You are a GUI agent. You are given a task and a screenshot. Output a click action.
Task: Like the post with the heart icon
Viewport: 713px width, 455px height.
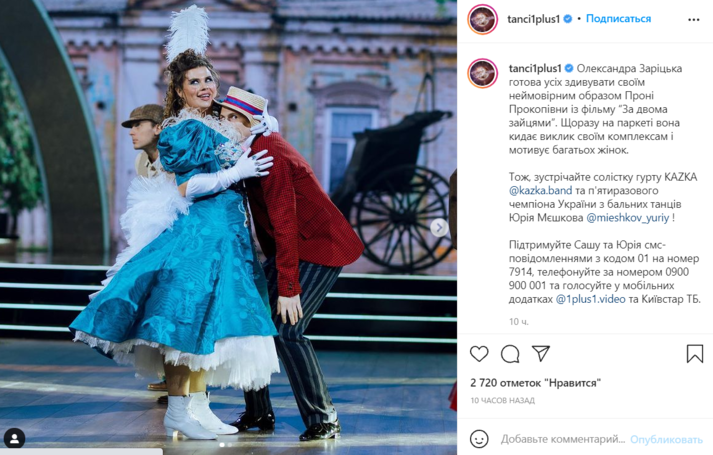(x=479, y=354)
